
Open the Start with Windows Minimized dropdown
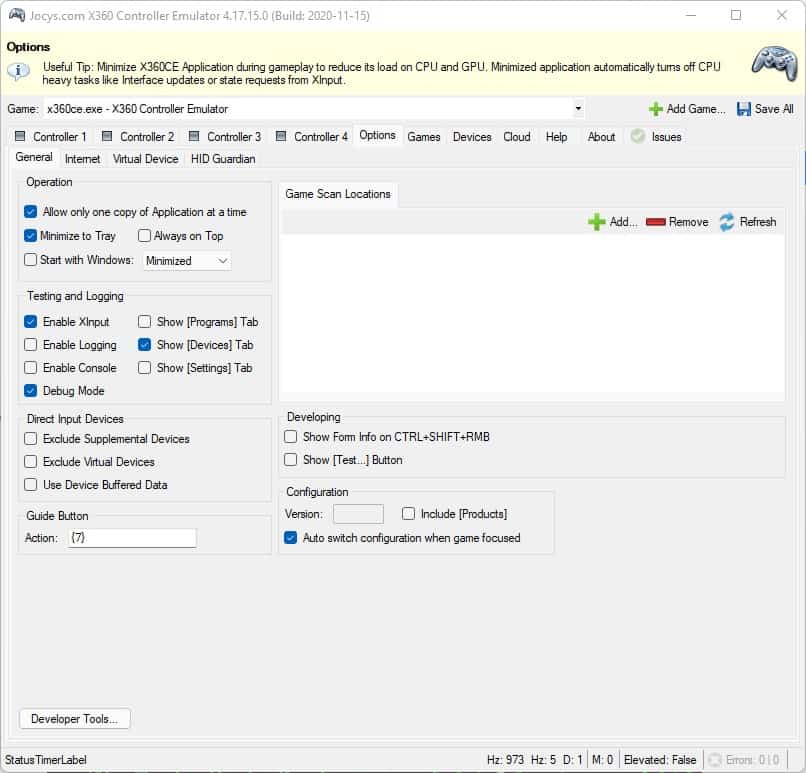click(223, 261)
